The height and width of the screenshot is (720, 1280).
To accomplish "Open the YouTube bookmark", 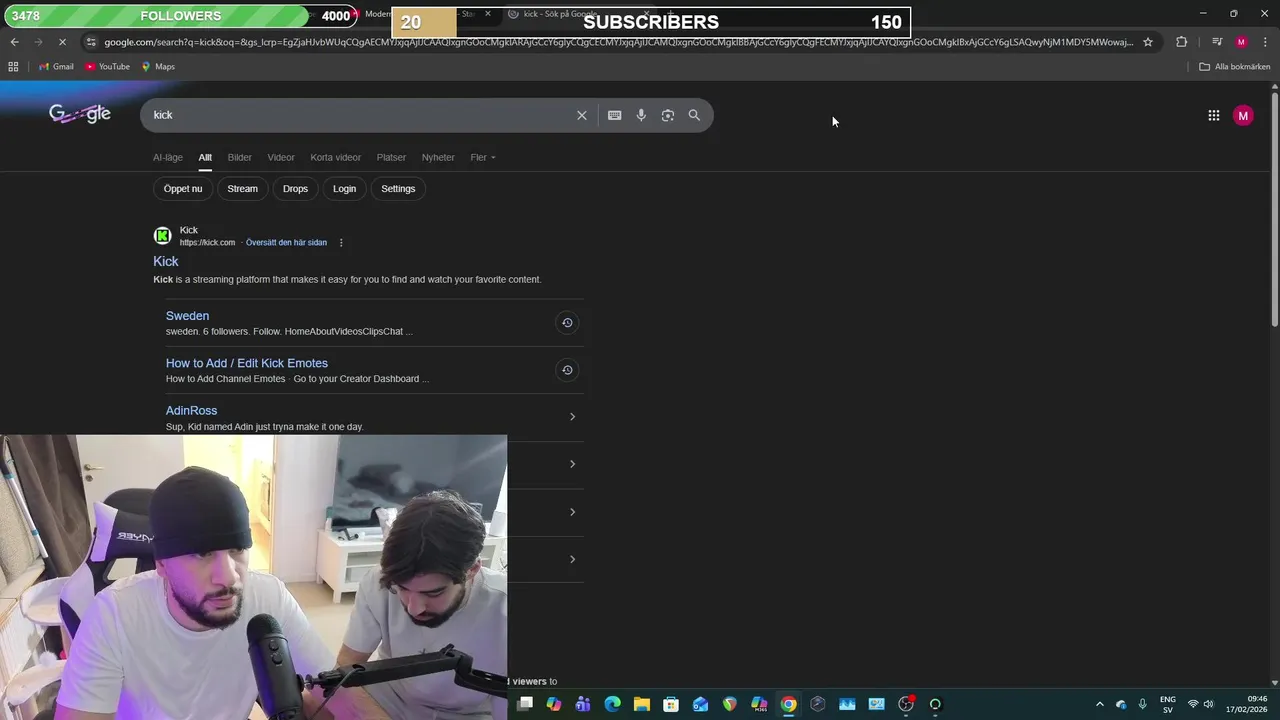I will coord(107,67).
